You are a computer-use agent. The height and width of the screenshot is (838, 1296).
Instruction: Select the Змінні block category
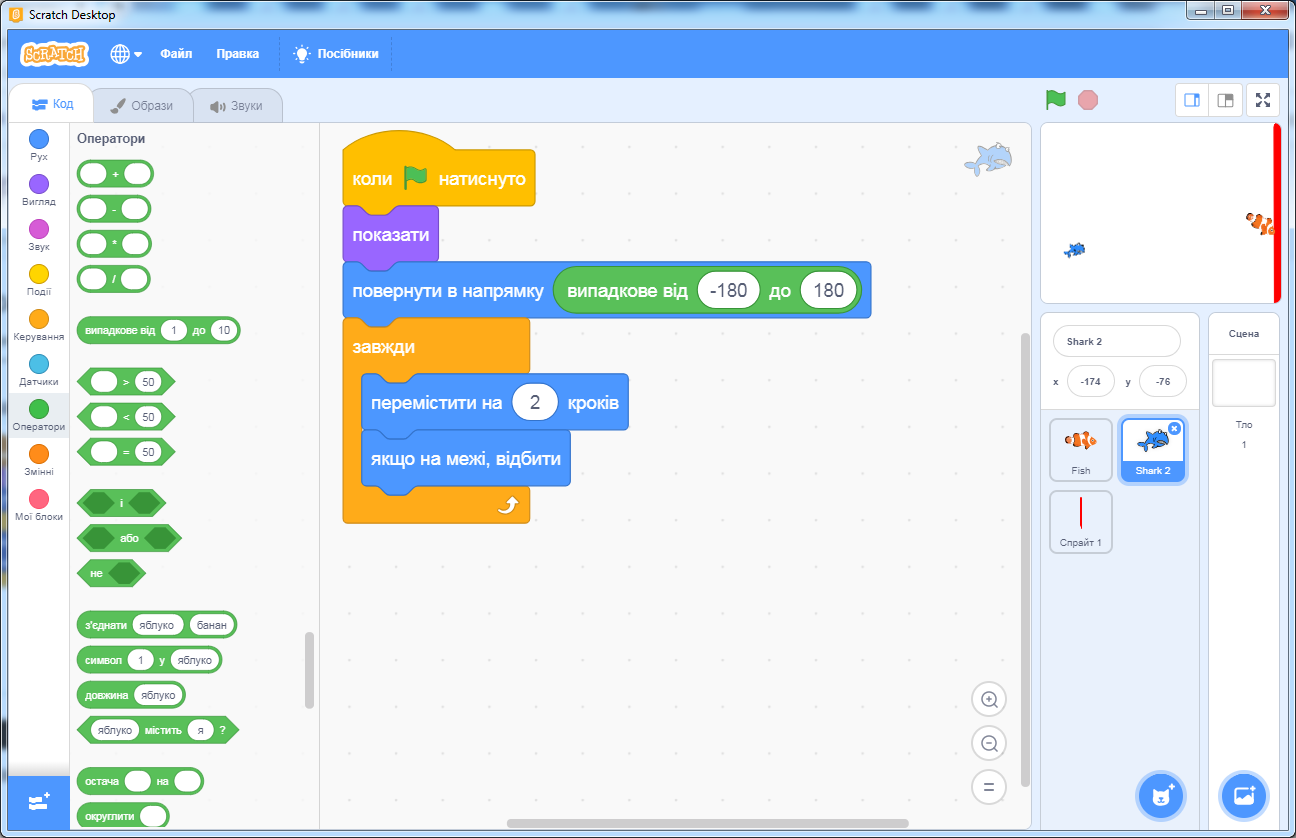pos(39,461)
